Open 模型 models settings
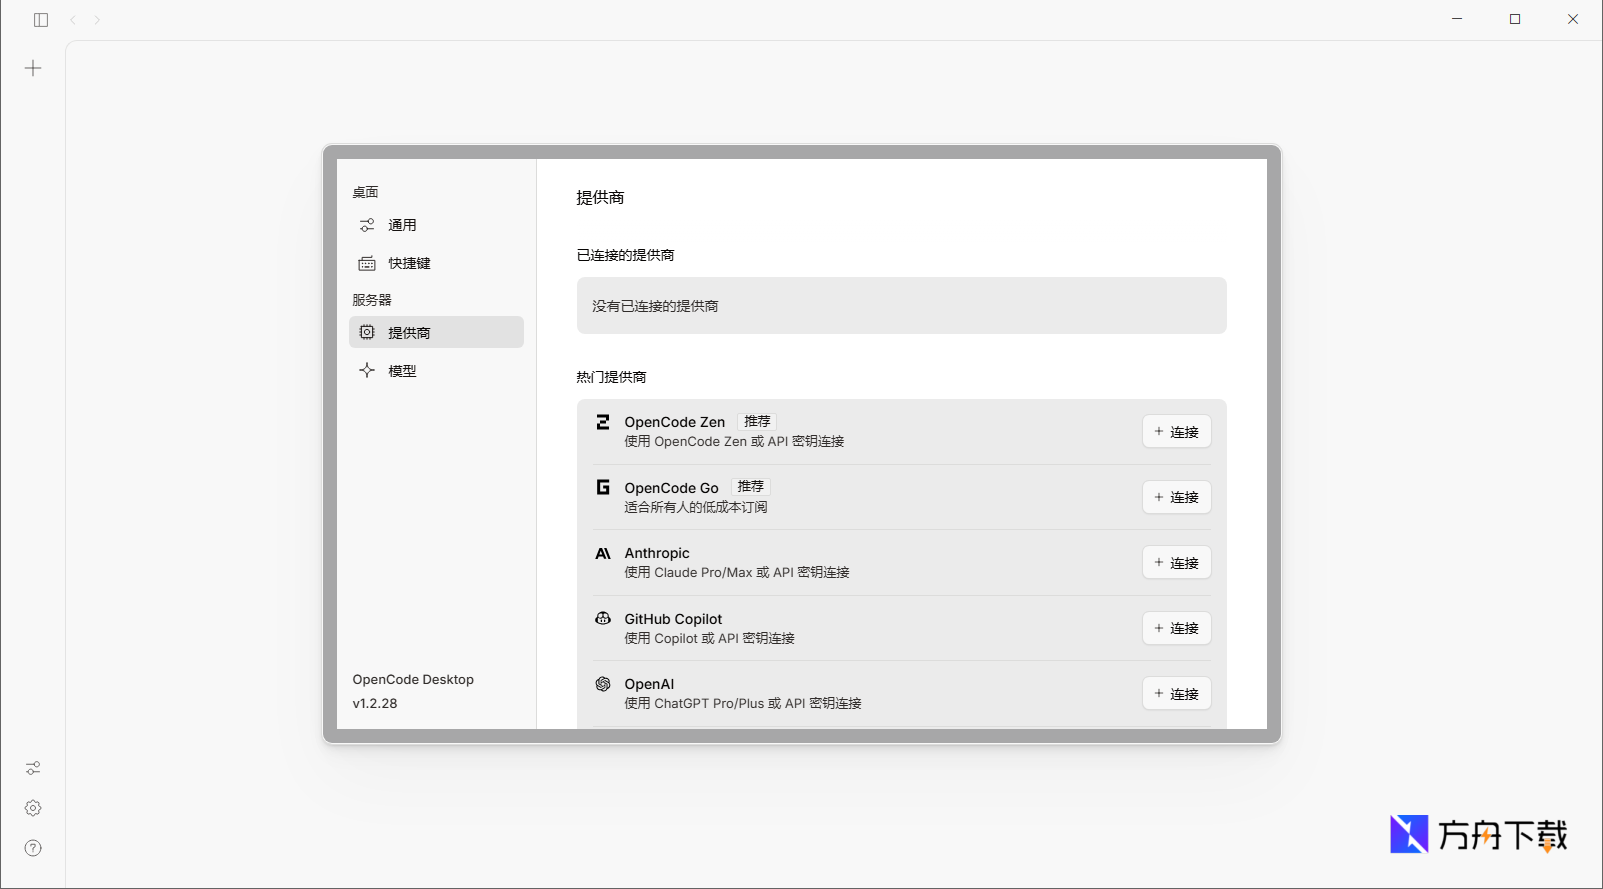This screenshot has width=1603, height=889. pos(436,370)
